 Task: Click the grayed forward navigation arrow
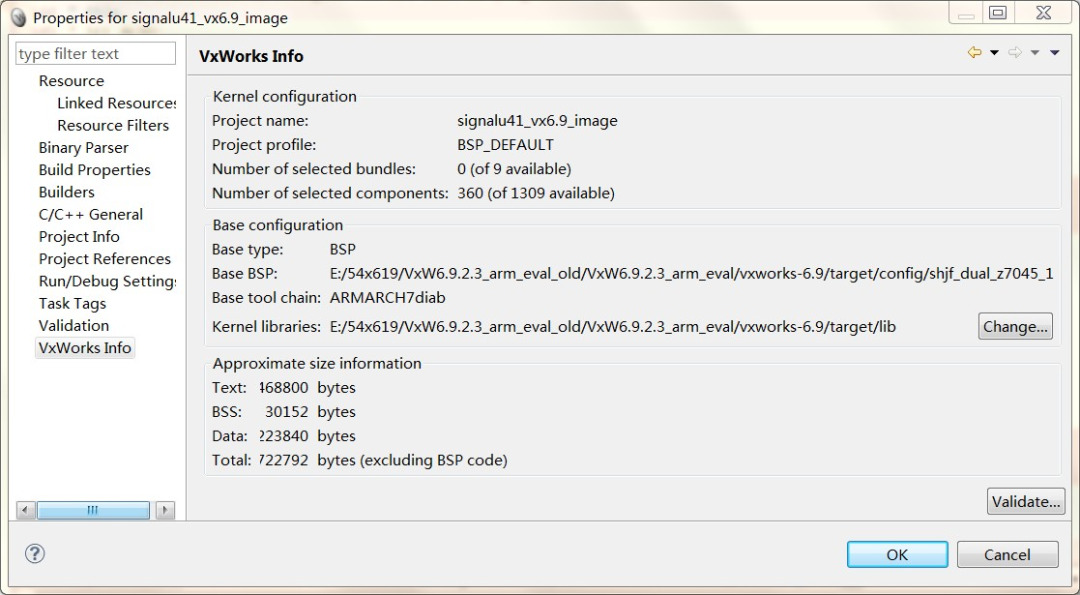click(1014, 53)
